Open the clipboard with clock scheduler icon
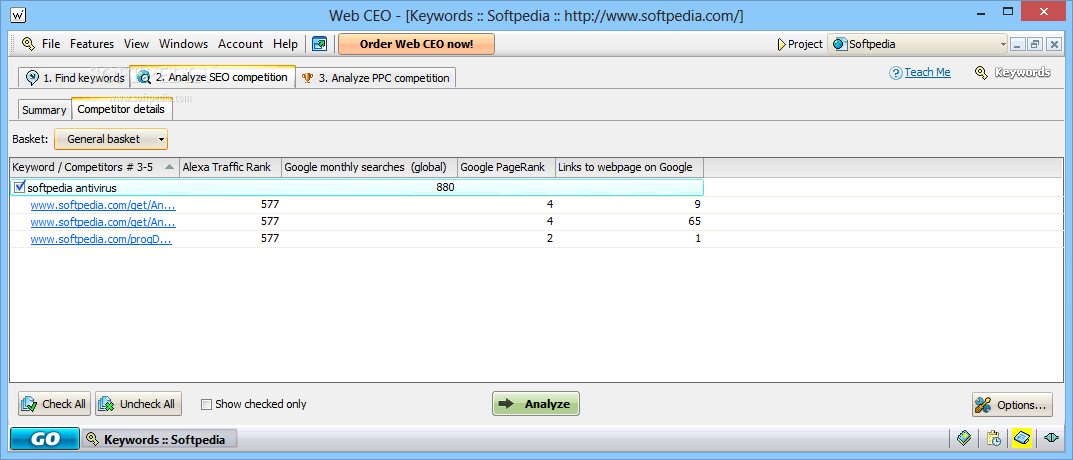 [x=994, y=438]
